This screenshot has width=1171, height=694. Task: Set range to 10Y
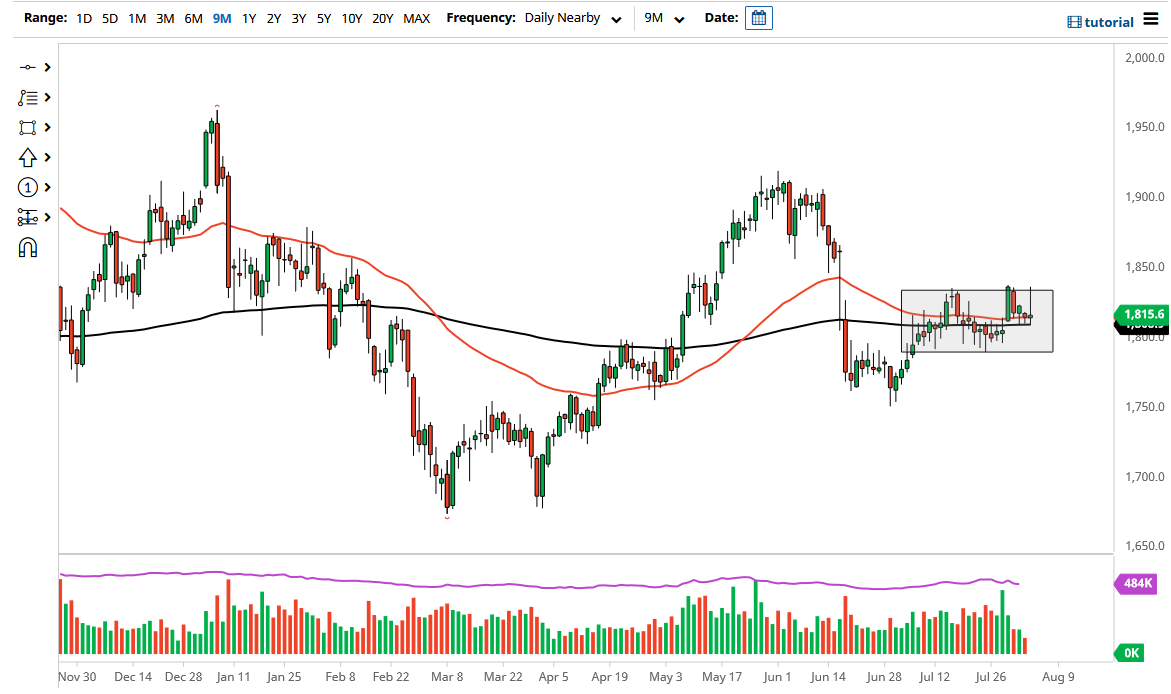point(352,18)
